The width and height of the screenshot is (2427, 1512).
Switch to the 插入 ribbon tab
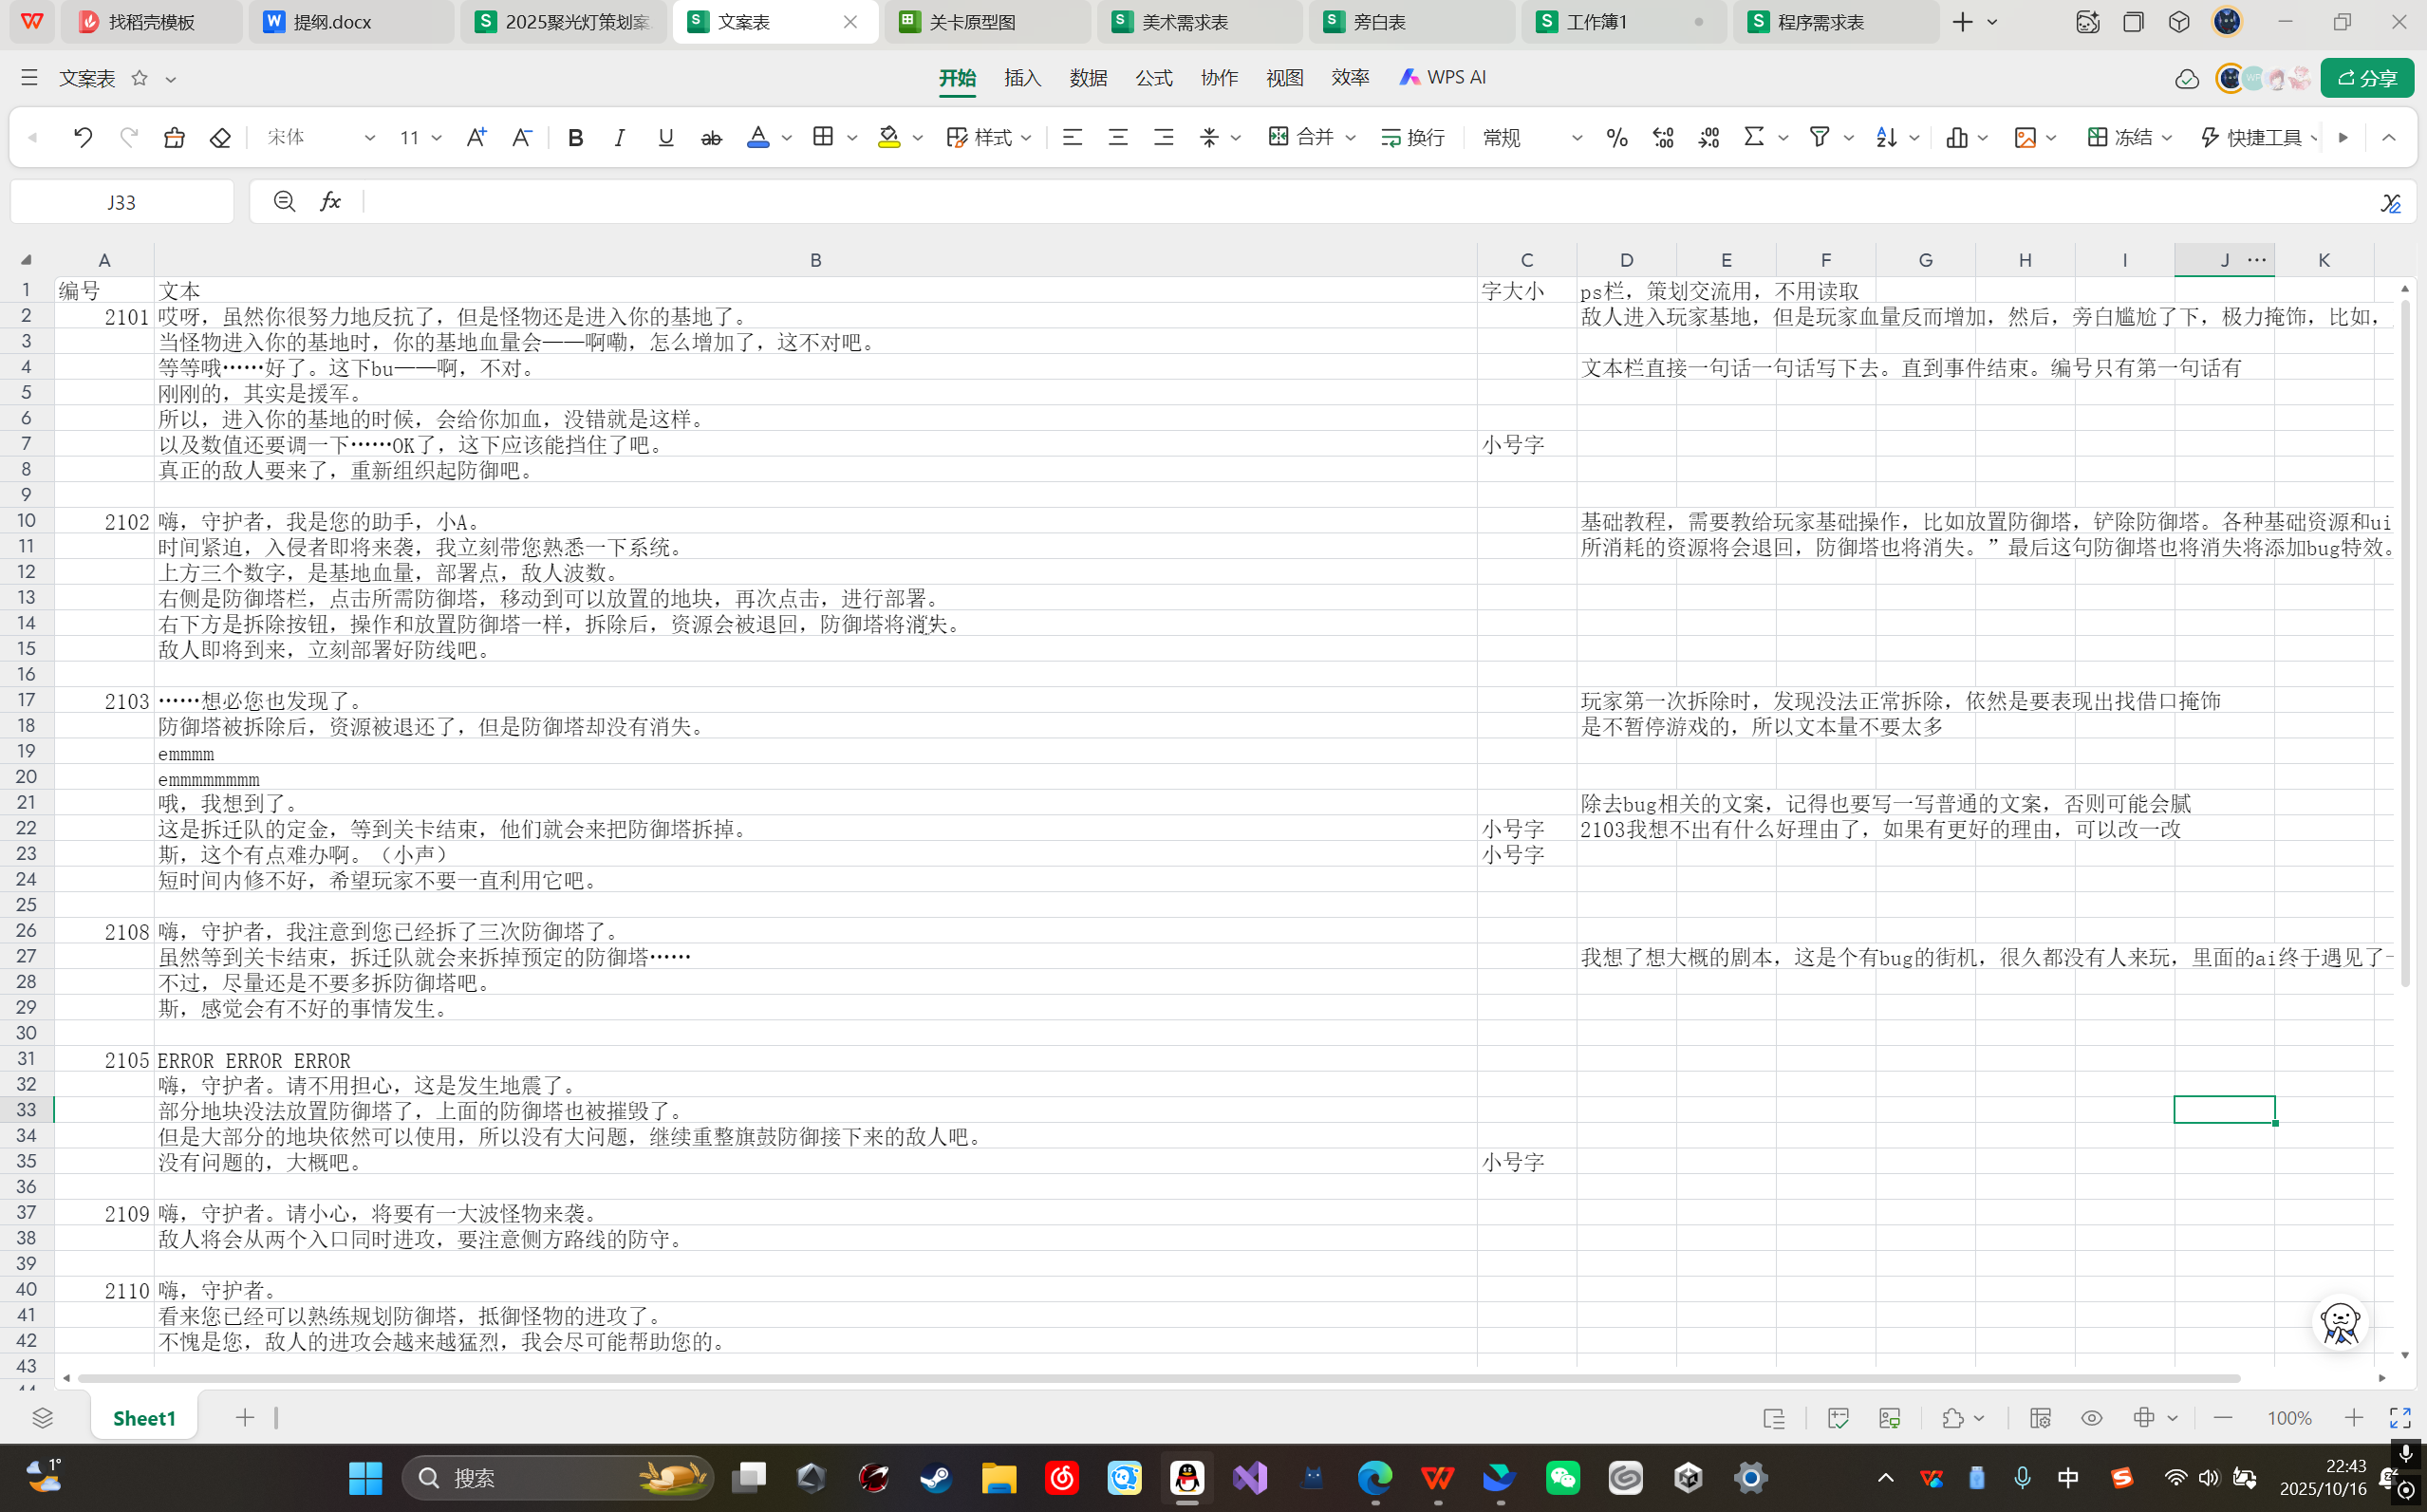(1022, 78)
